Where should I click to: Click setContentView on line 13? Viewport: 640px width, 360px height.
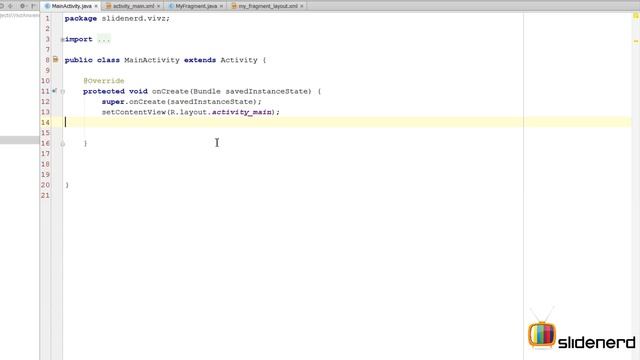[x=134, y=112]
